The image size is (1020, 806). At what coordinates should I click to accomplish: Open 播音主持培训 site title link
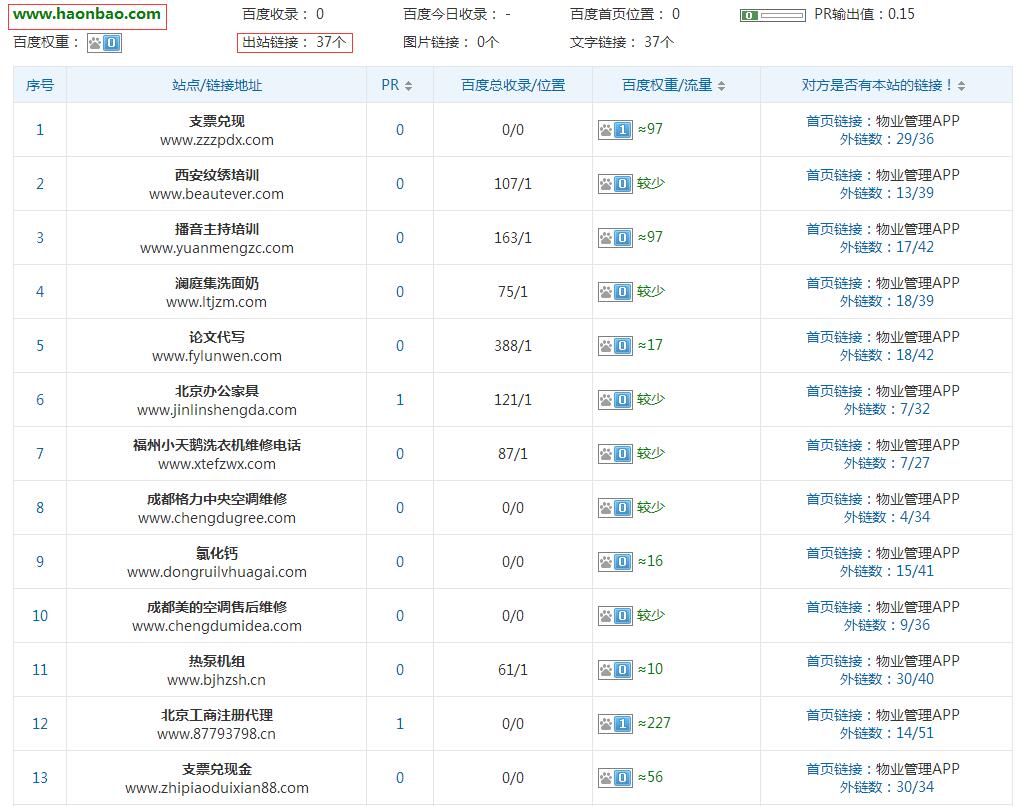click(216, 229)
